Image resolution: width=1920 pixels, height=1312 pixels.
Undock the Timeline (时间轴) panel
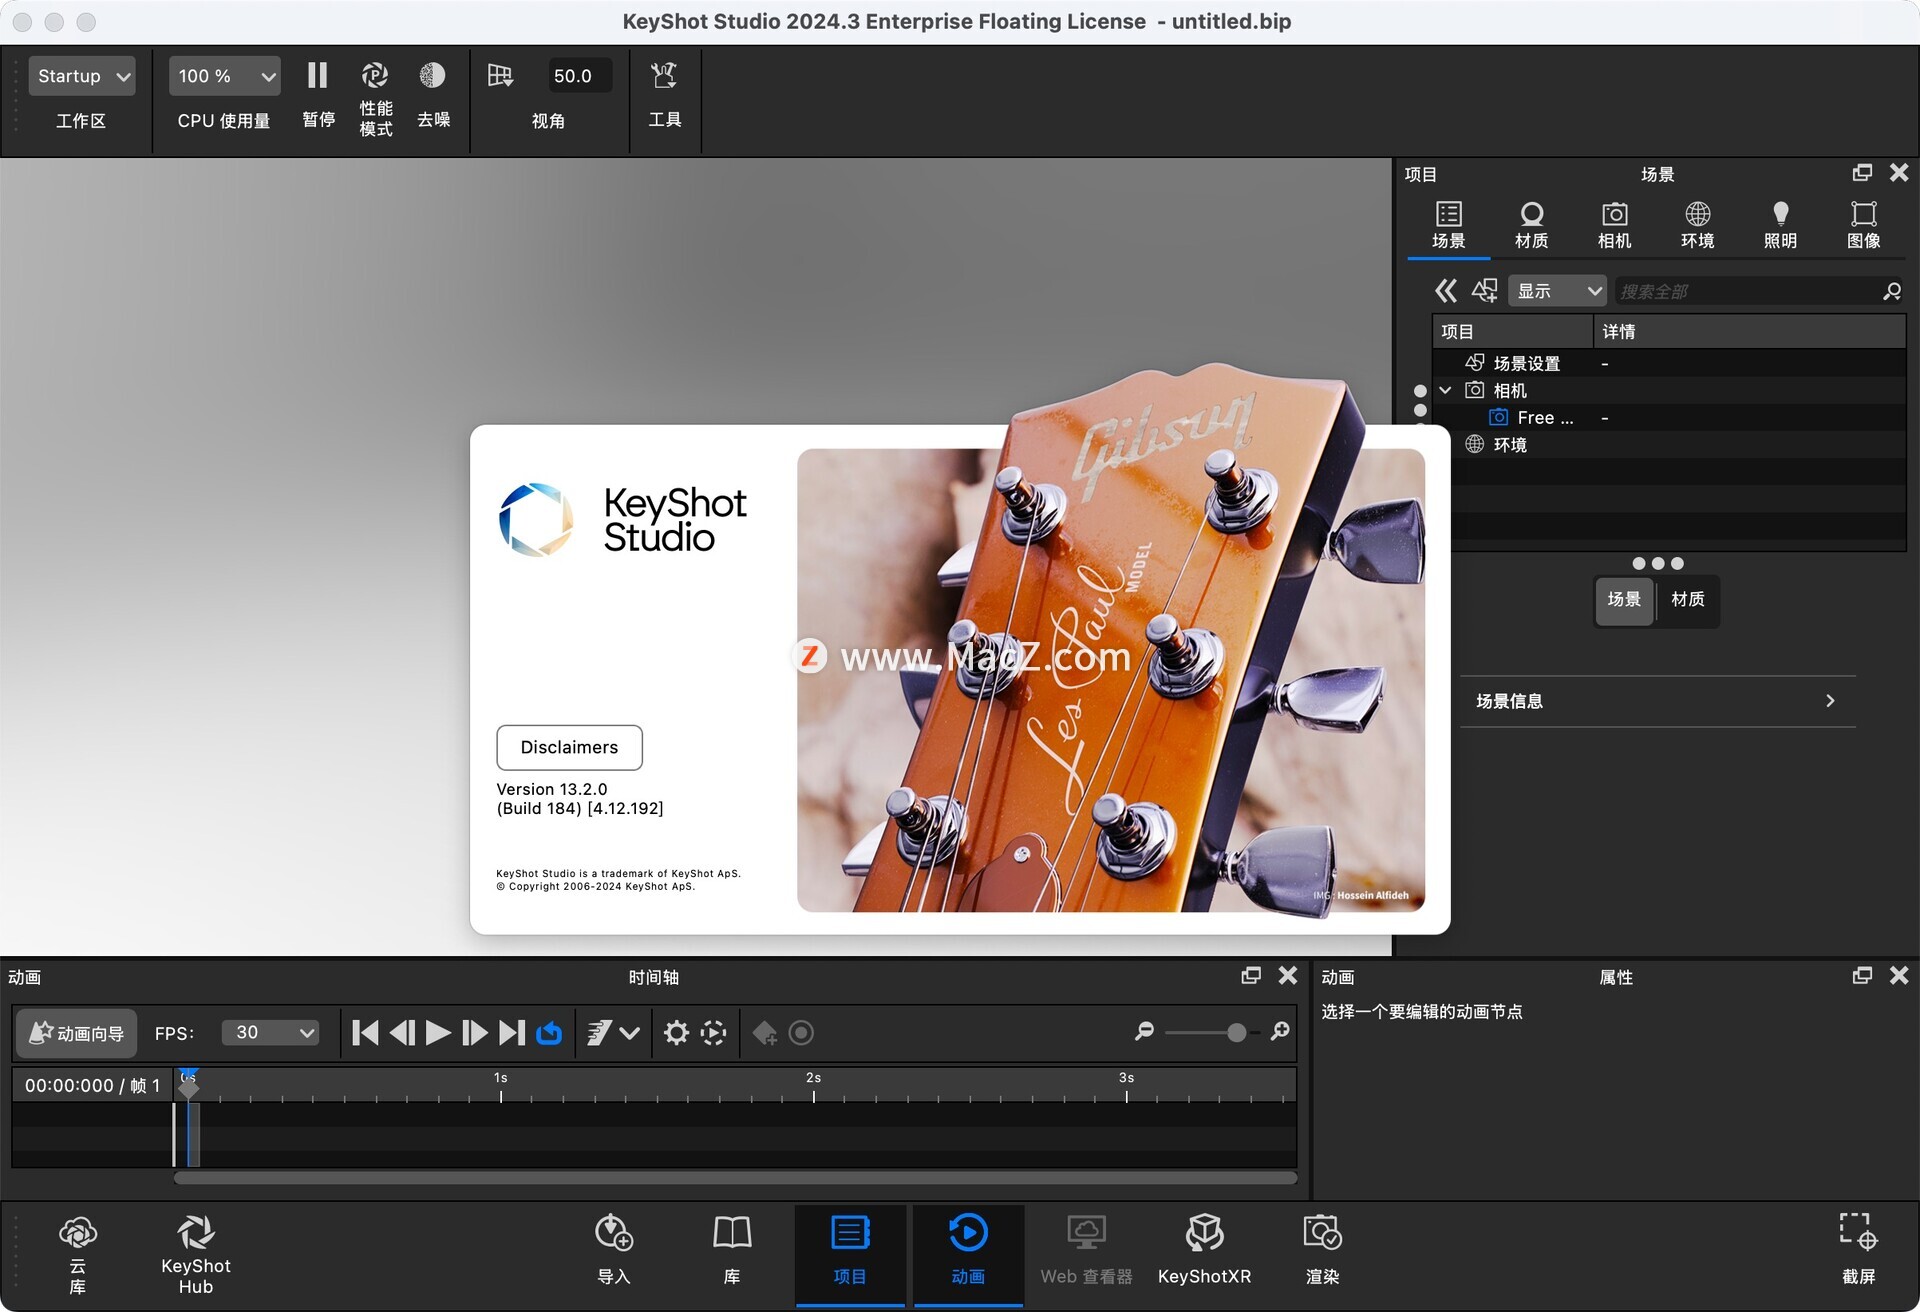[1250, 976]
